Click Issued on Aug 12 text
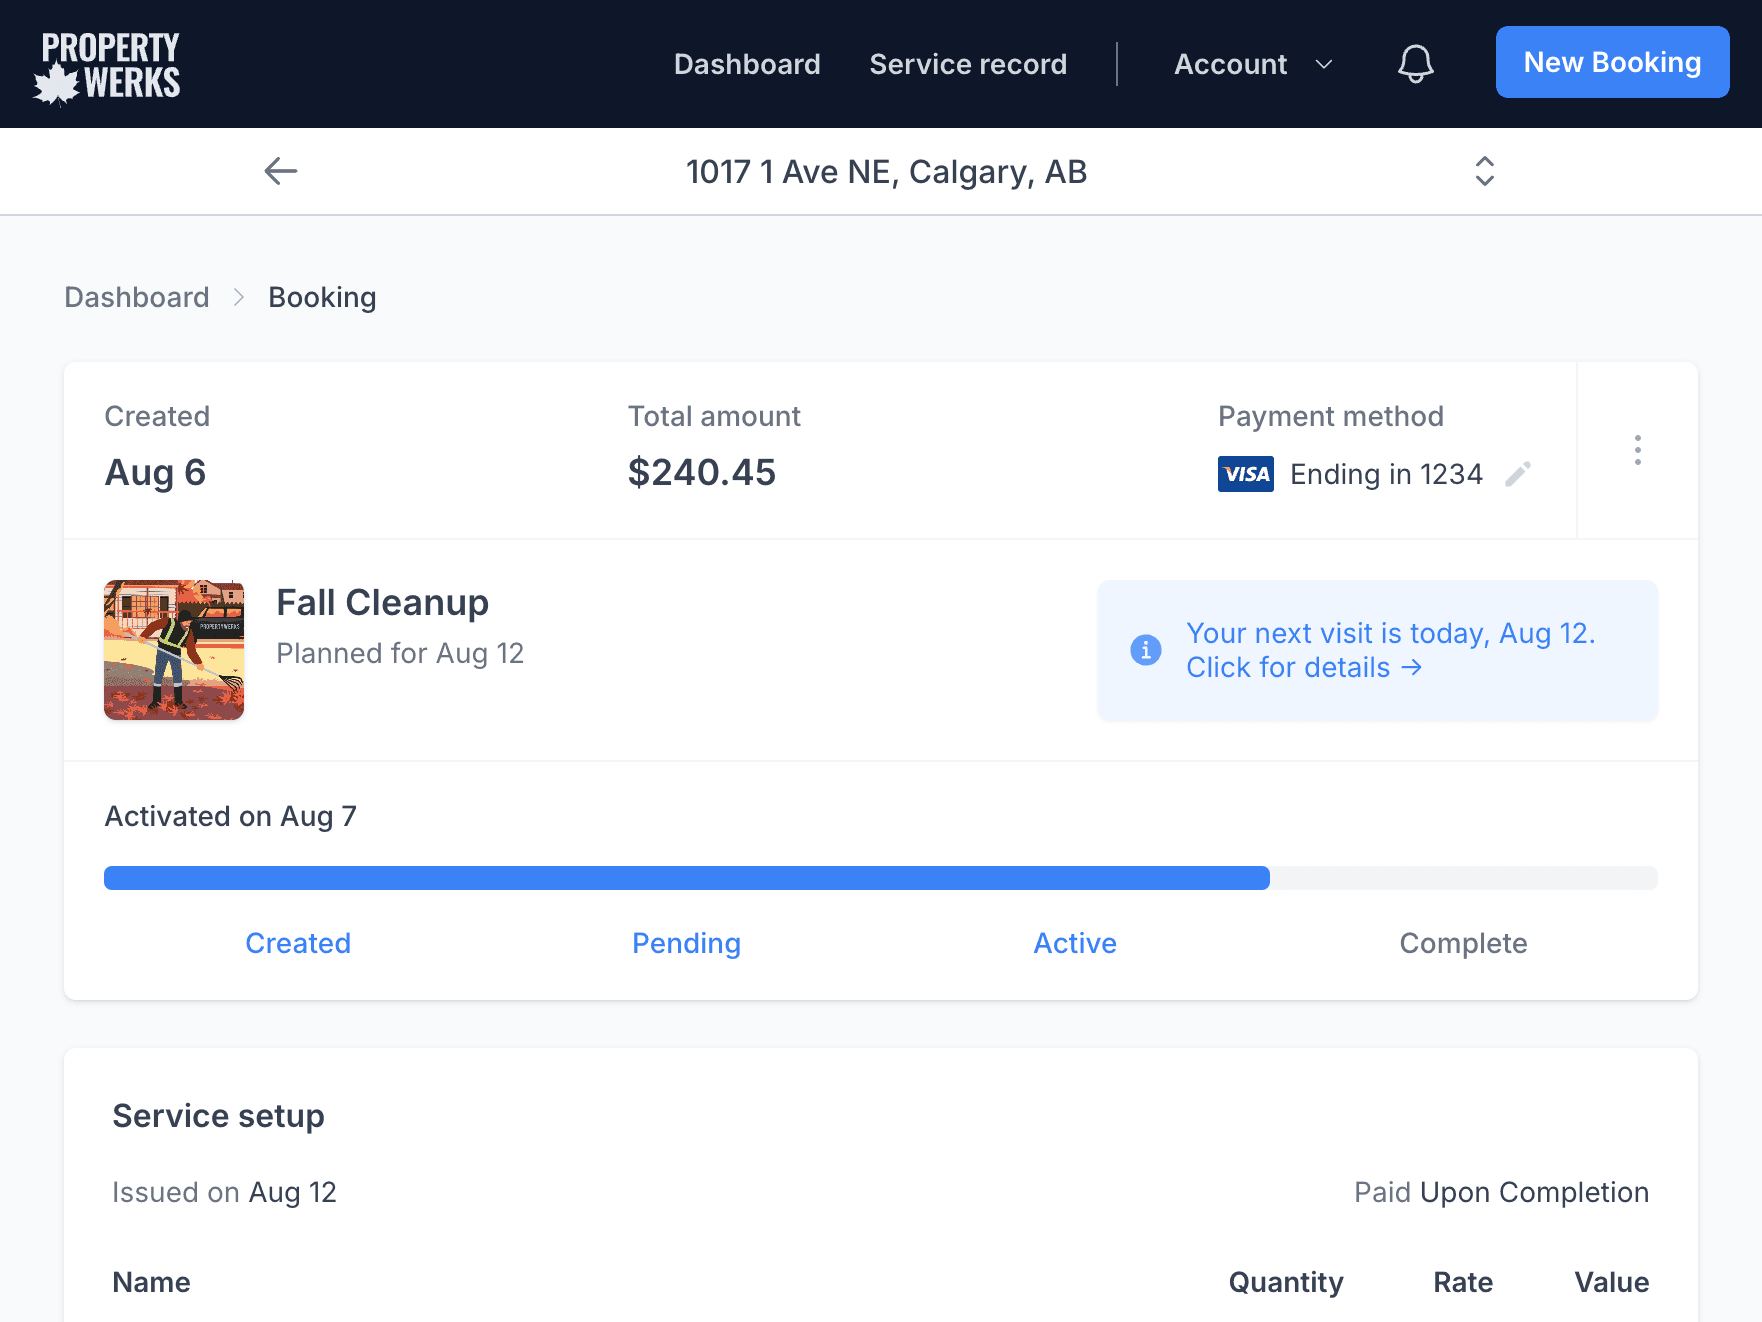This screenshot has height=1322, width=1762. [x=224, y=1192]
